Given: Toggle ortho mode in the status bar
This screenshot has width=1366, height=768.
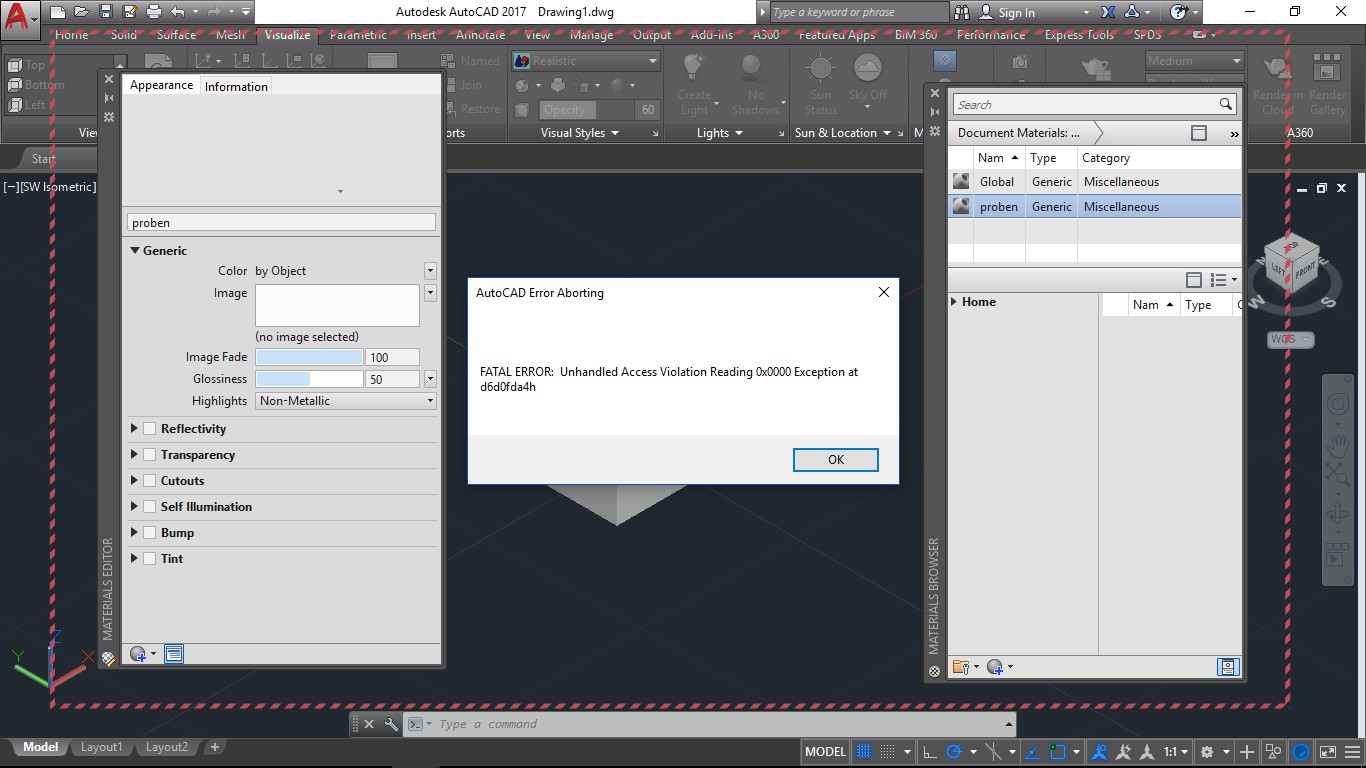Looking at the screenshot, I should click(x=932, y=751).
